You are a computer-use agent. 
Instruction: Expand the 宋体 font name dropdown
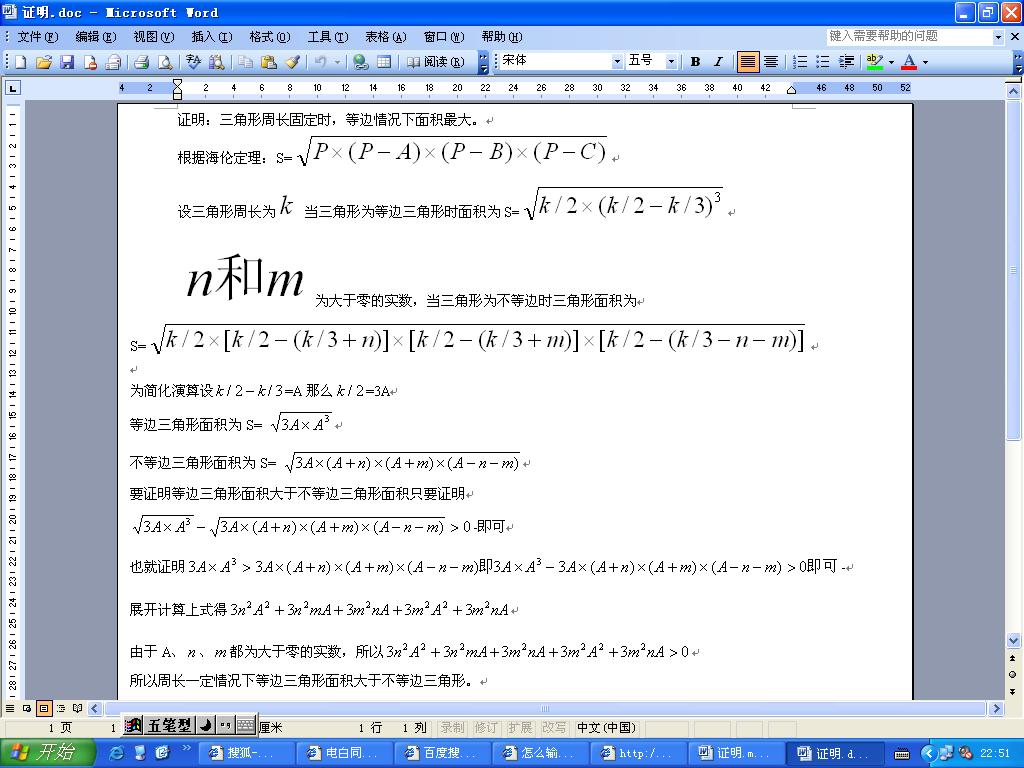(616, 62)
